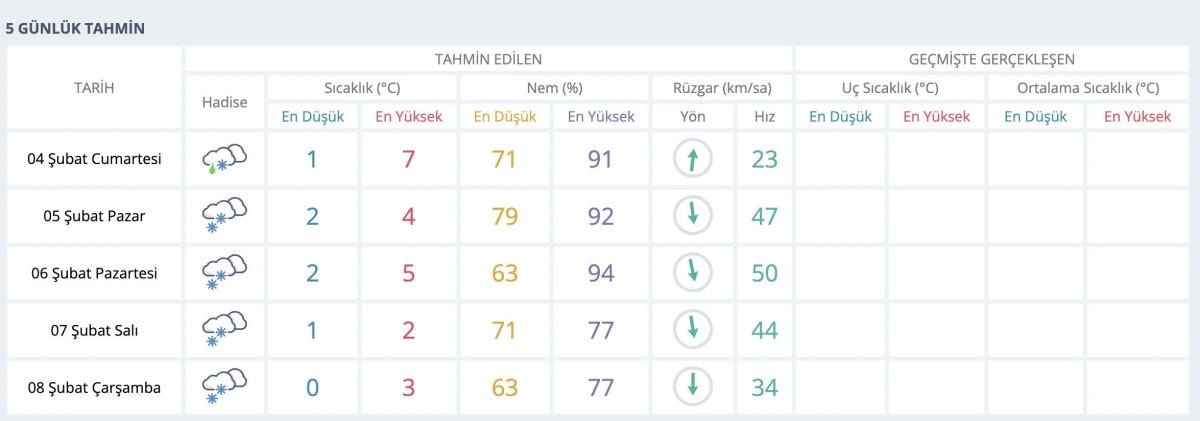Click the 5 GÜNLÜK TAHMİN title
1200x421 pixels.
coord(75,28)
